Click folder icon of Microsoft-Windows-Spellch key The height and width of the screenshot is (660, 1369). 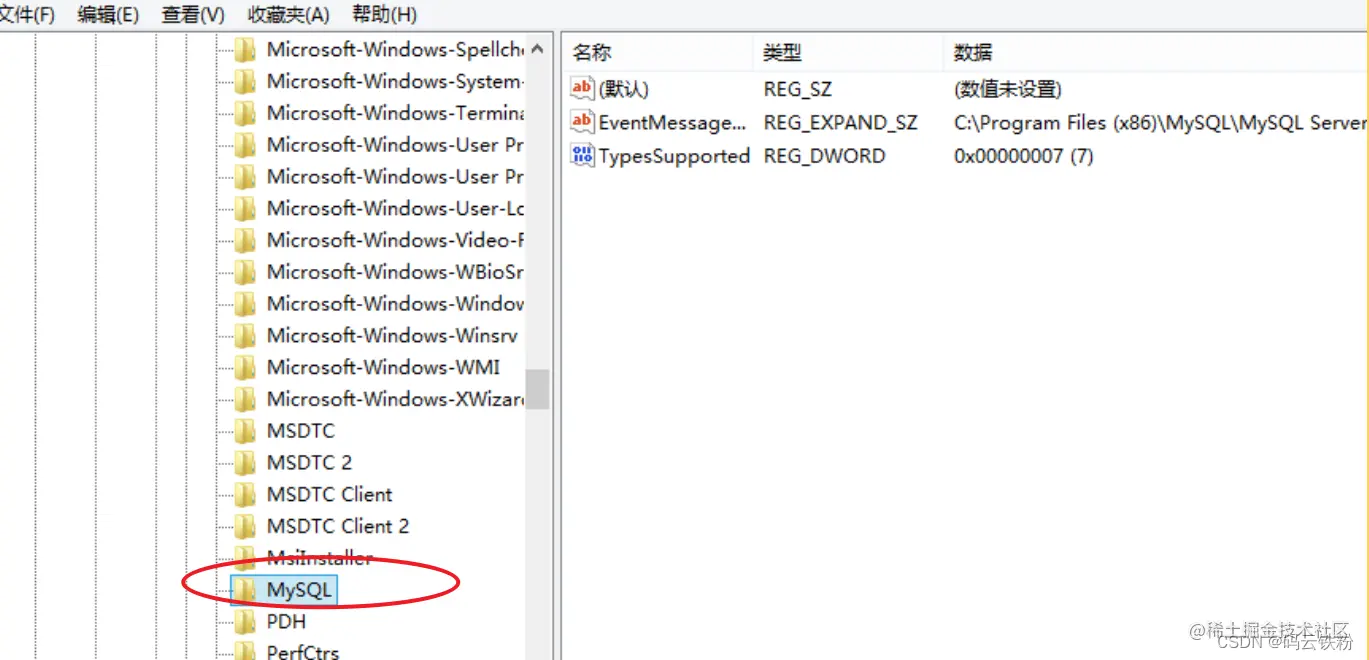244,50
